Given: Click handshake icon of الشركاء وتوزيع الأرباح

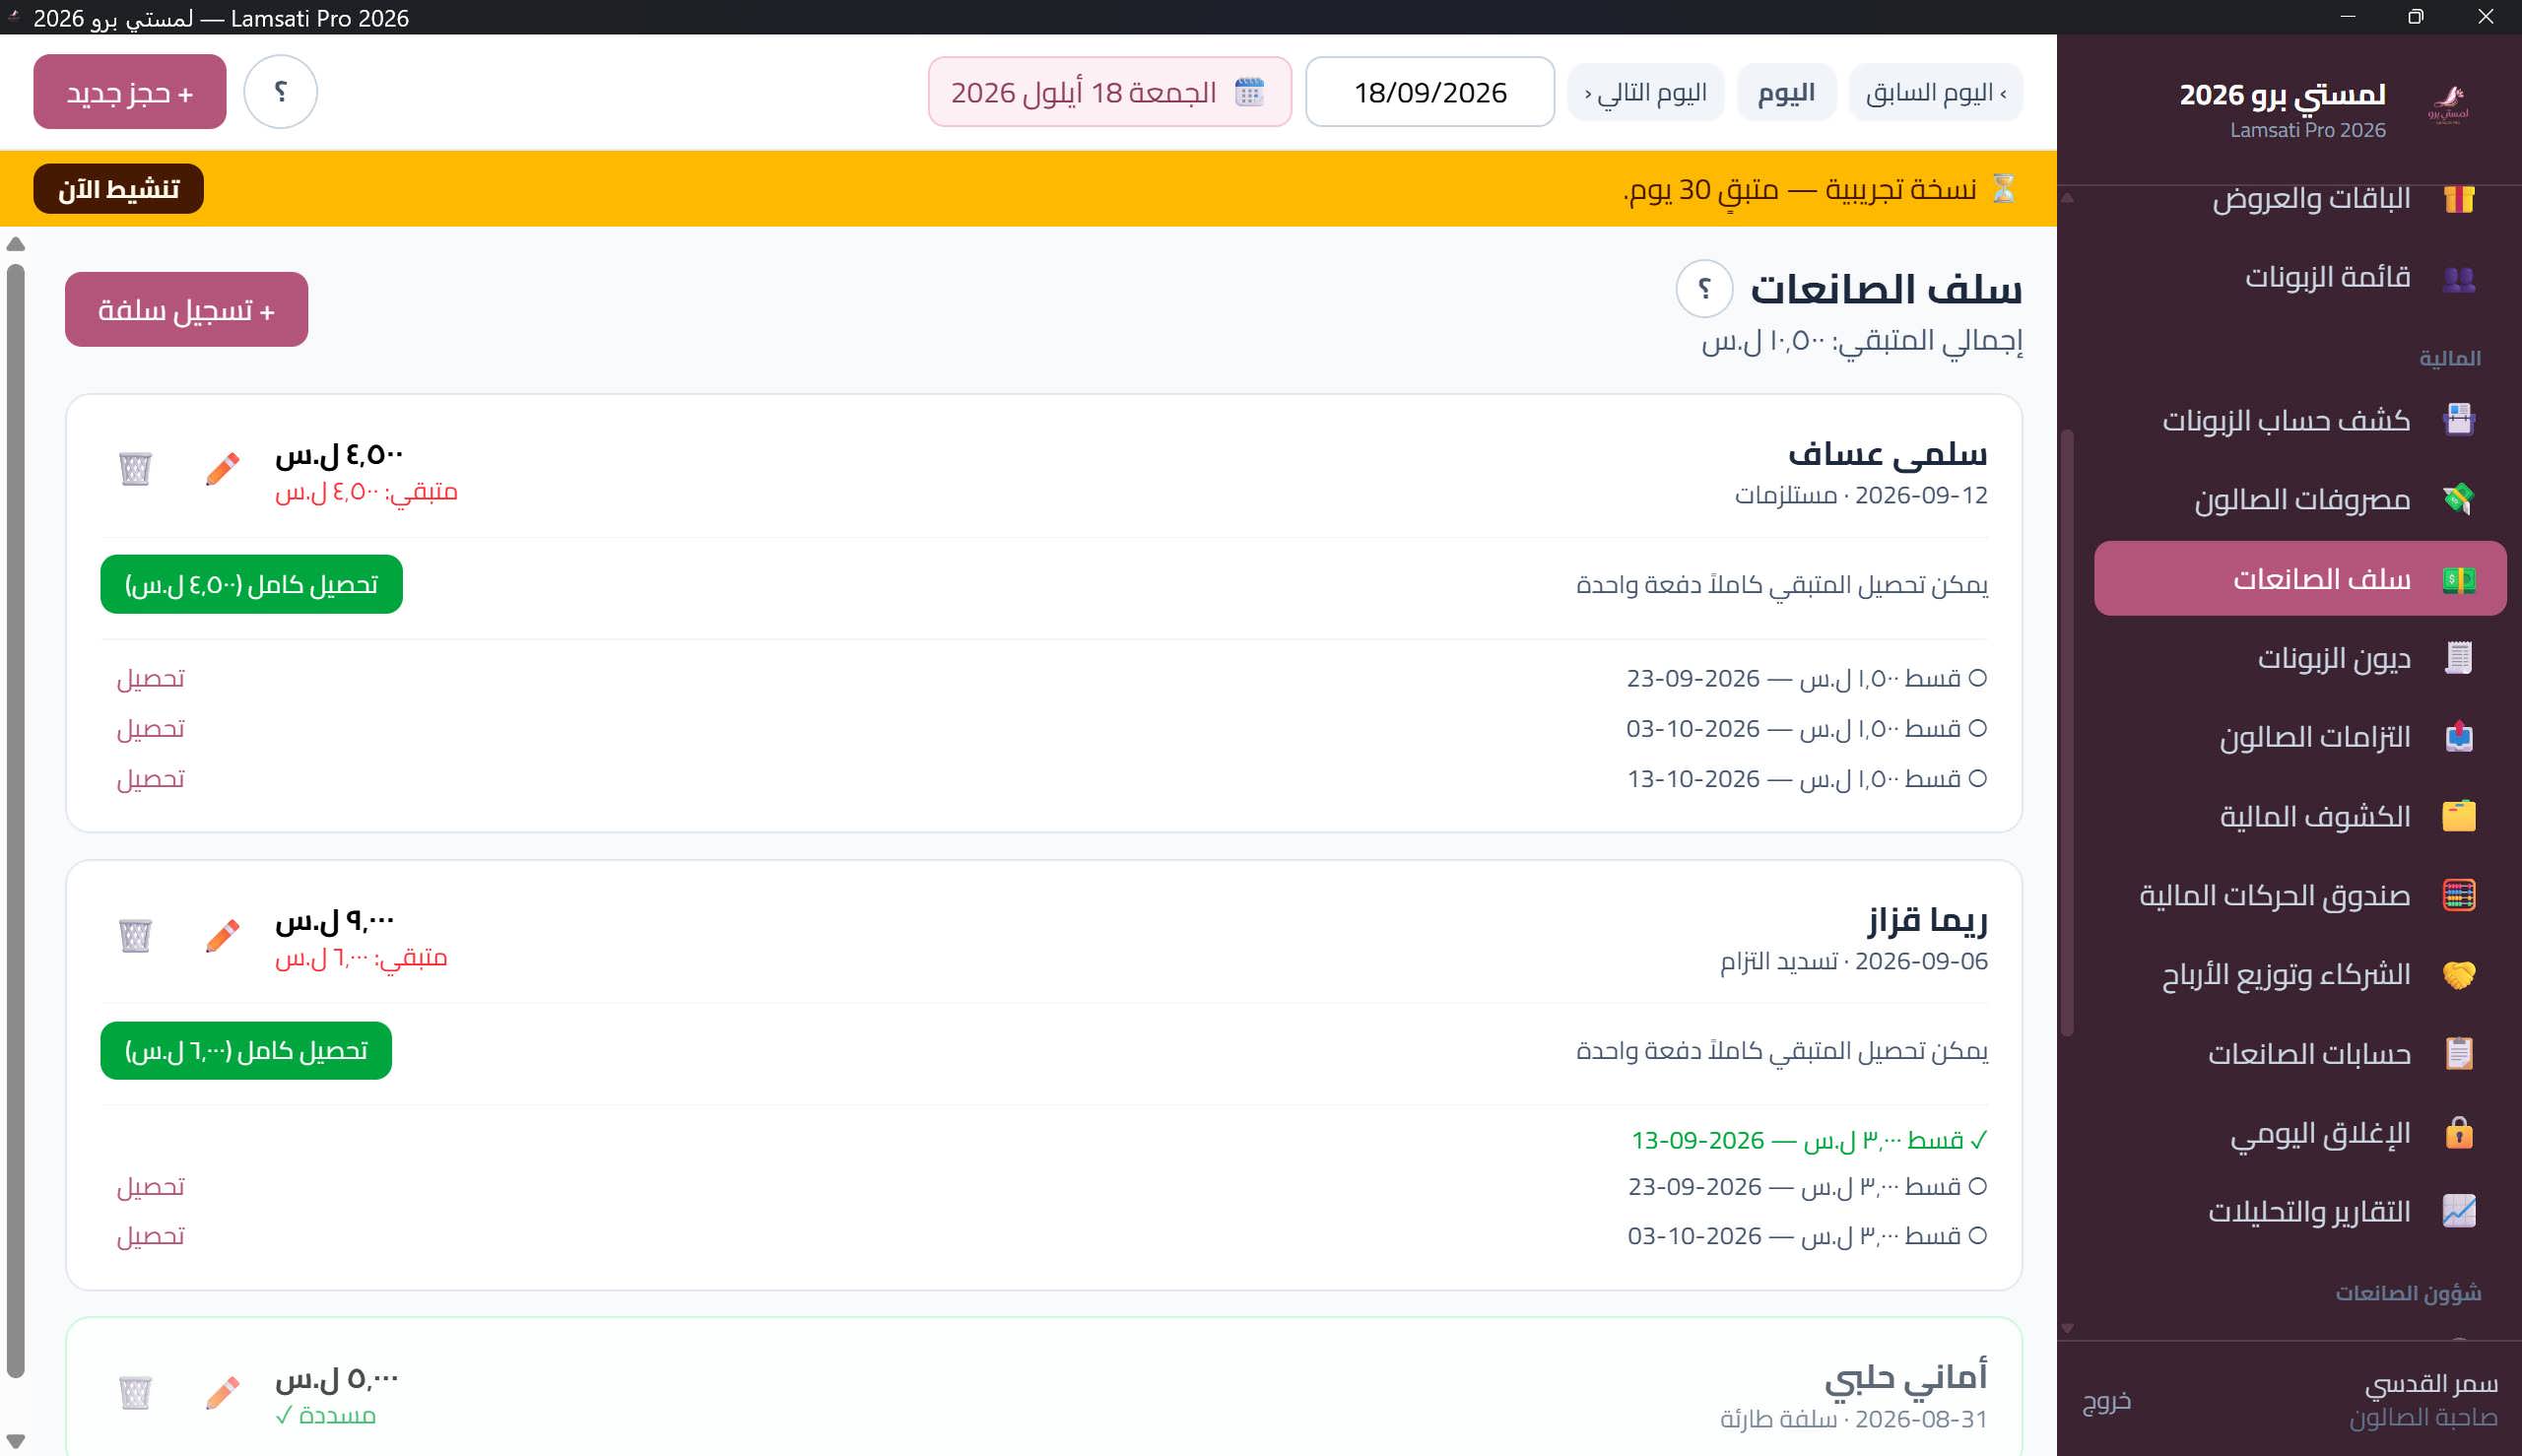Looking at the screenshot, I should coord(2459,974).
